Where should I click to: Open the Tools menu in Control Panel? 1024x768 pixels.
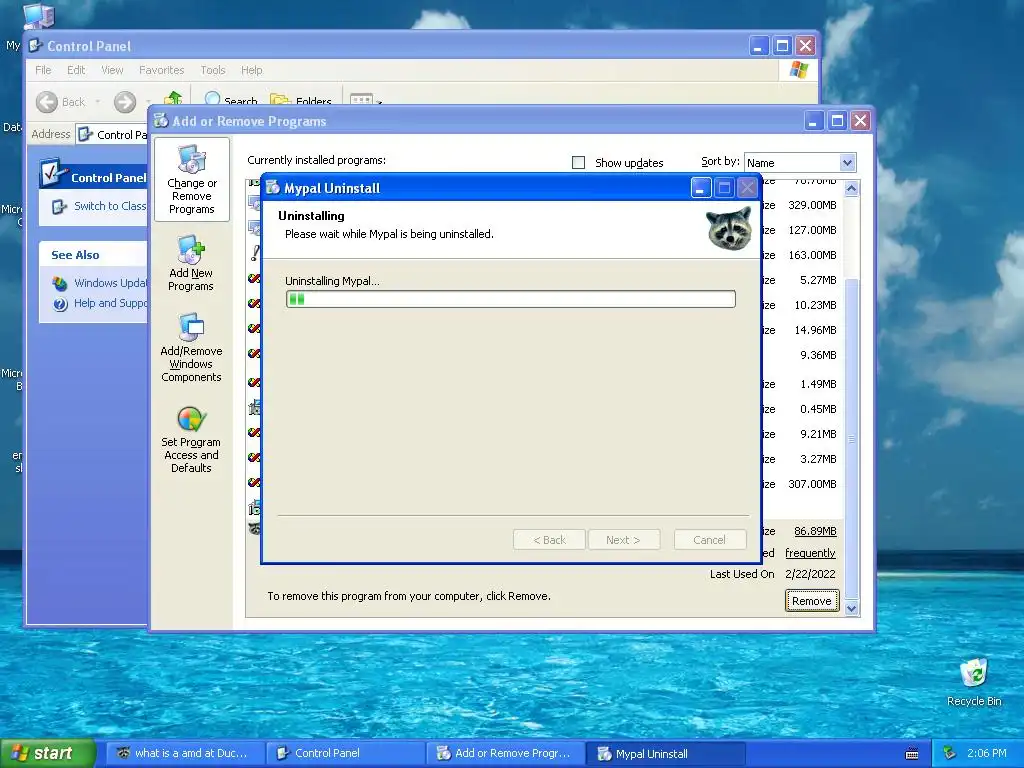213,70
